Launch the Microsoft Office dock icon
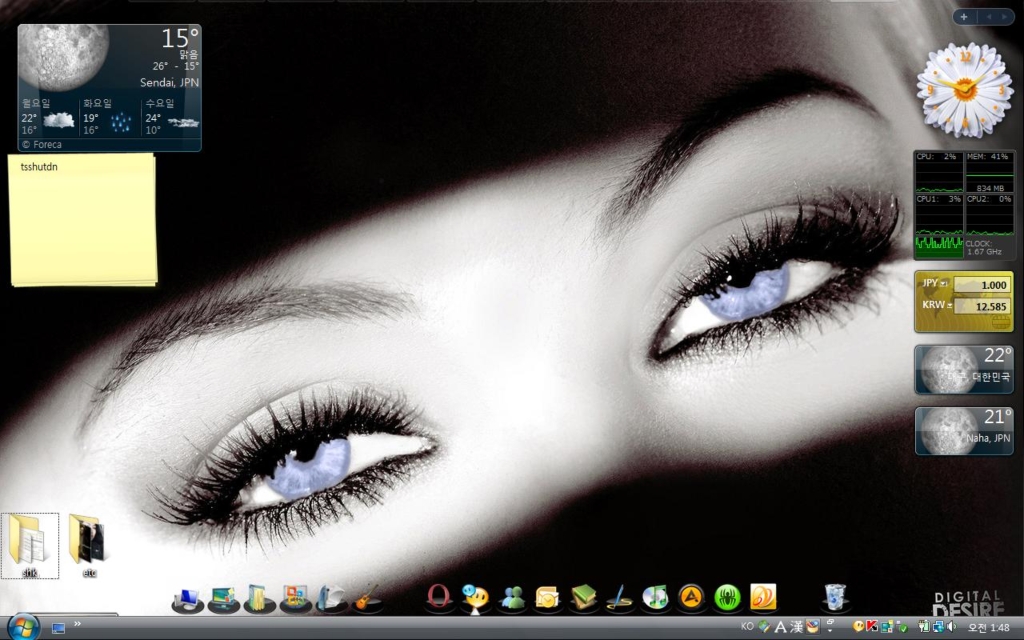 (x=295, y=599)
